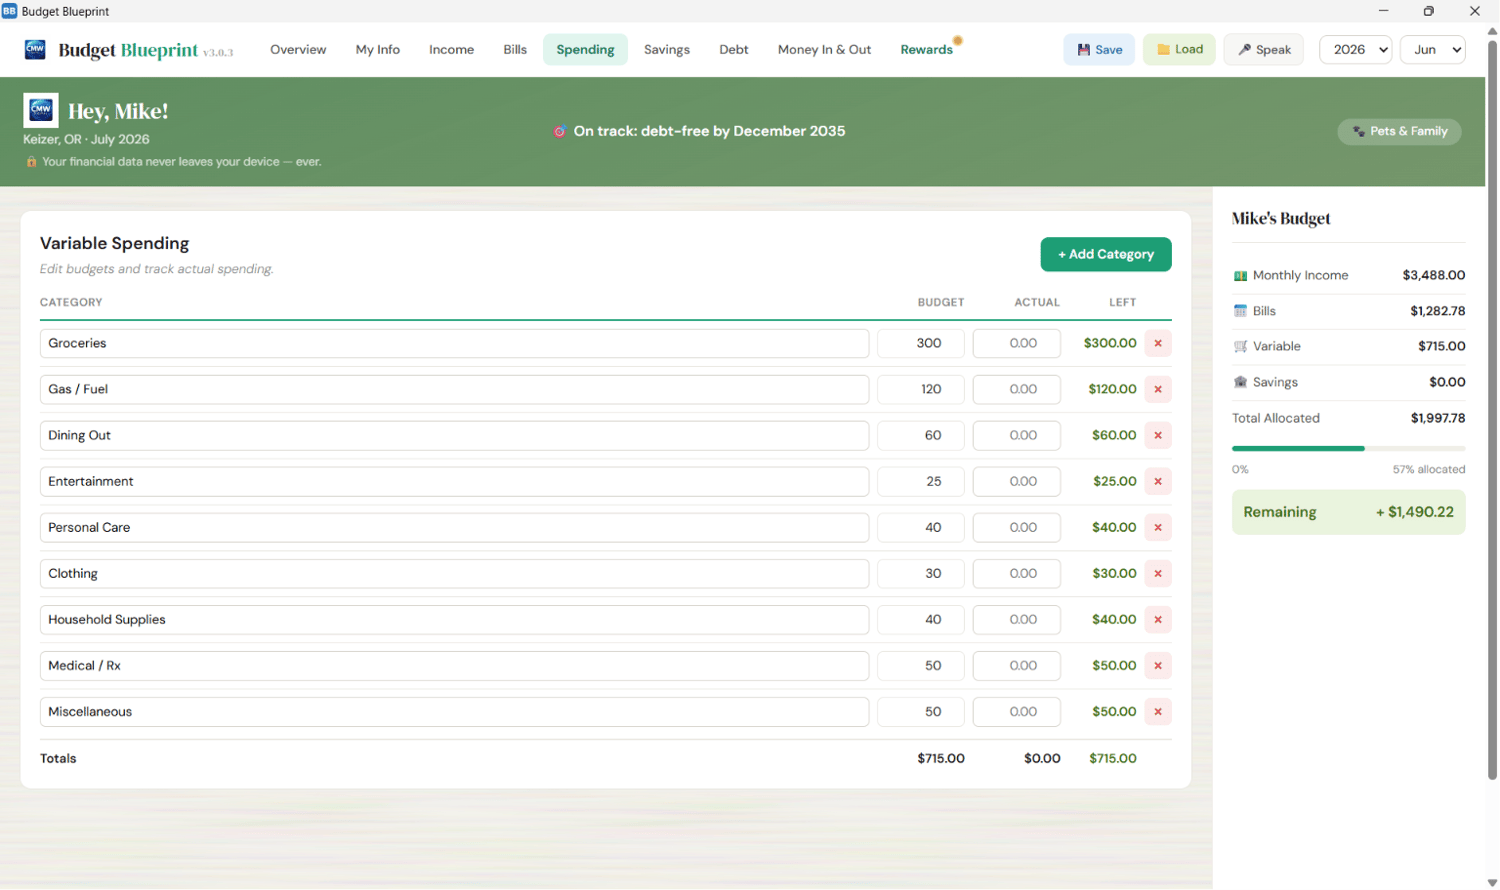
Task: Click the Clothing actual spending field
Action: click(1016, 573)
